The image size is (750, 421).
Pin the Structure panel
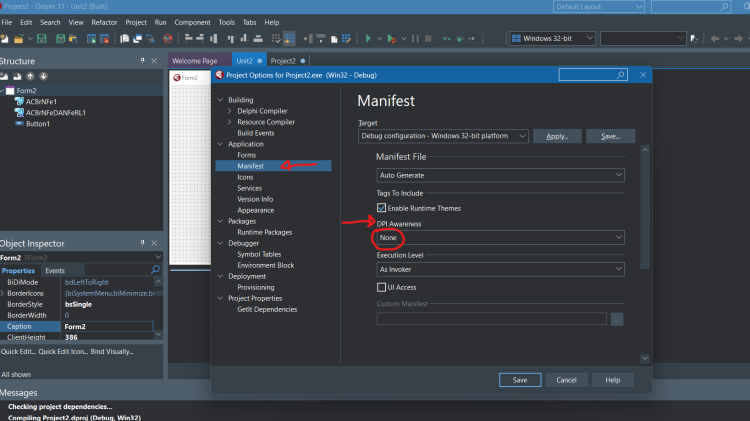click(x=143, y=61)
